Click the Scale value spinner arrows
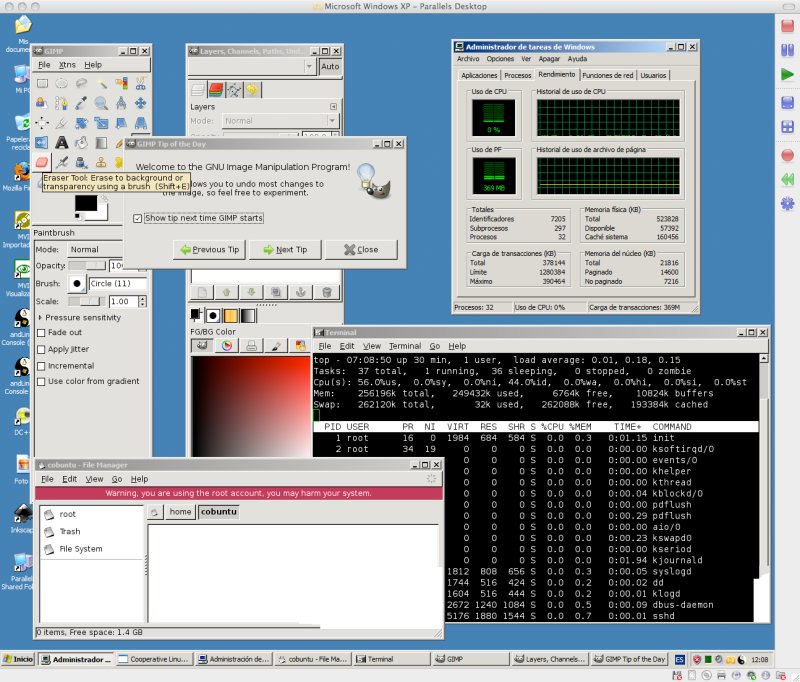 click(x=142, y=301)
